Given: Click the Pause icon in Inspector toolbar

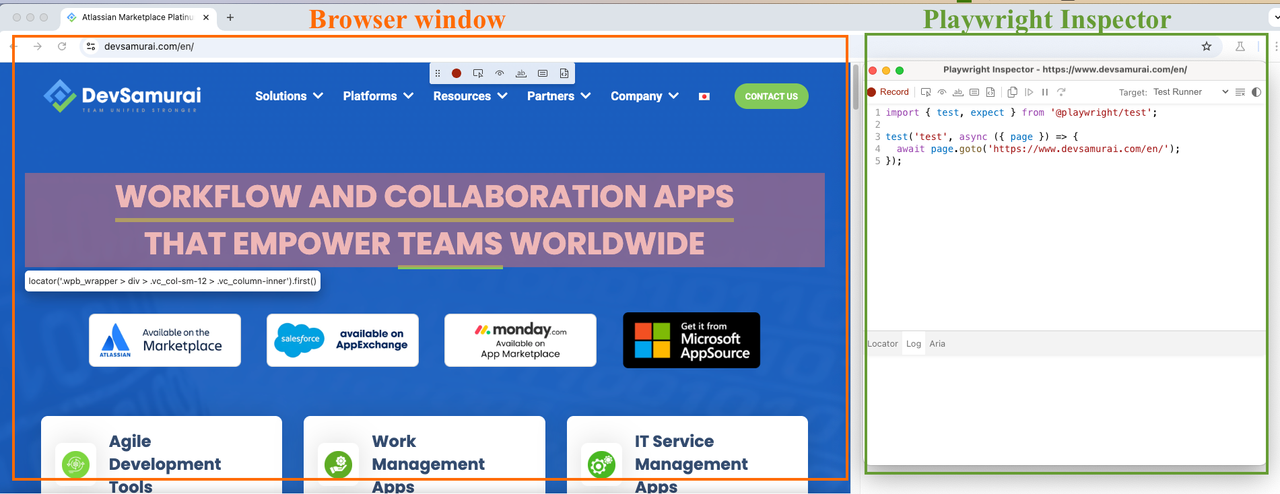Looking at the screenshot, I should tap(1045, 92).
